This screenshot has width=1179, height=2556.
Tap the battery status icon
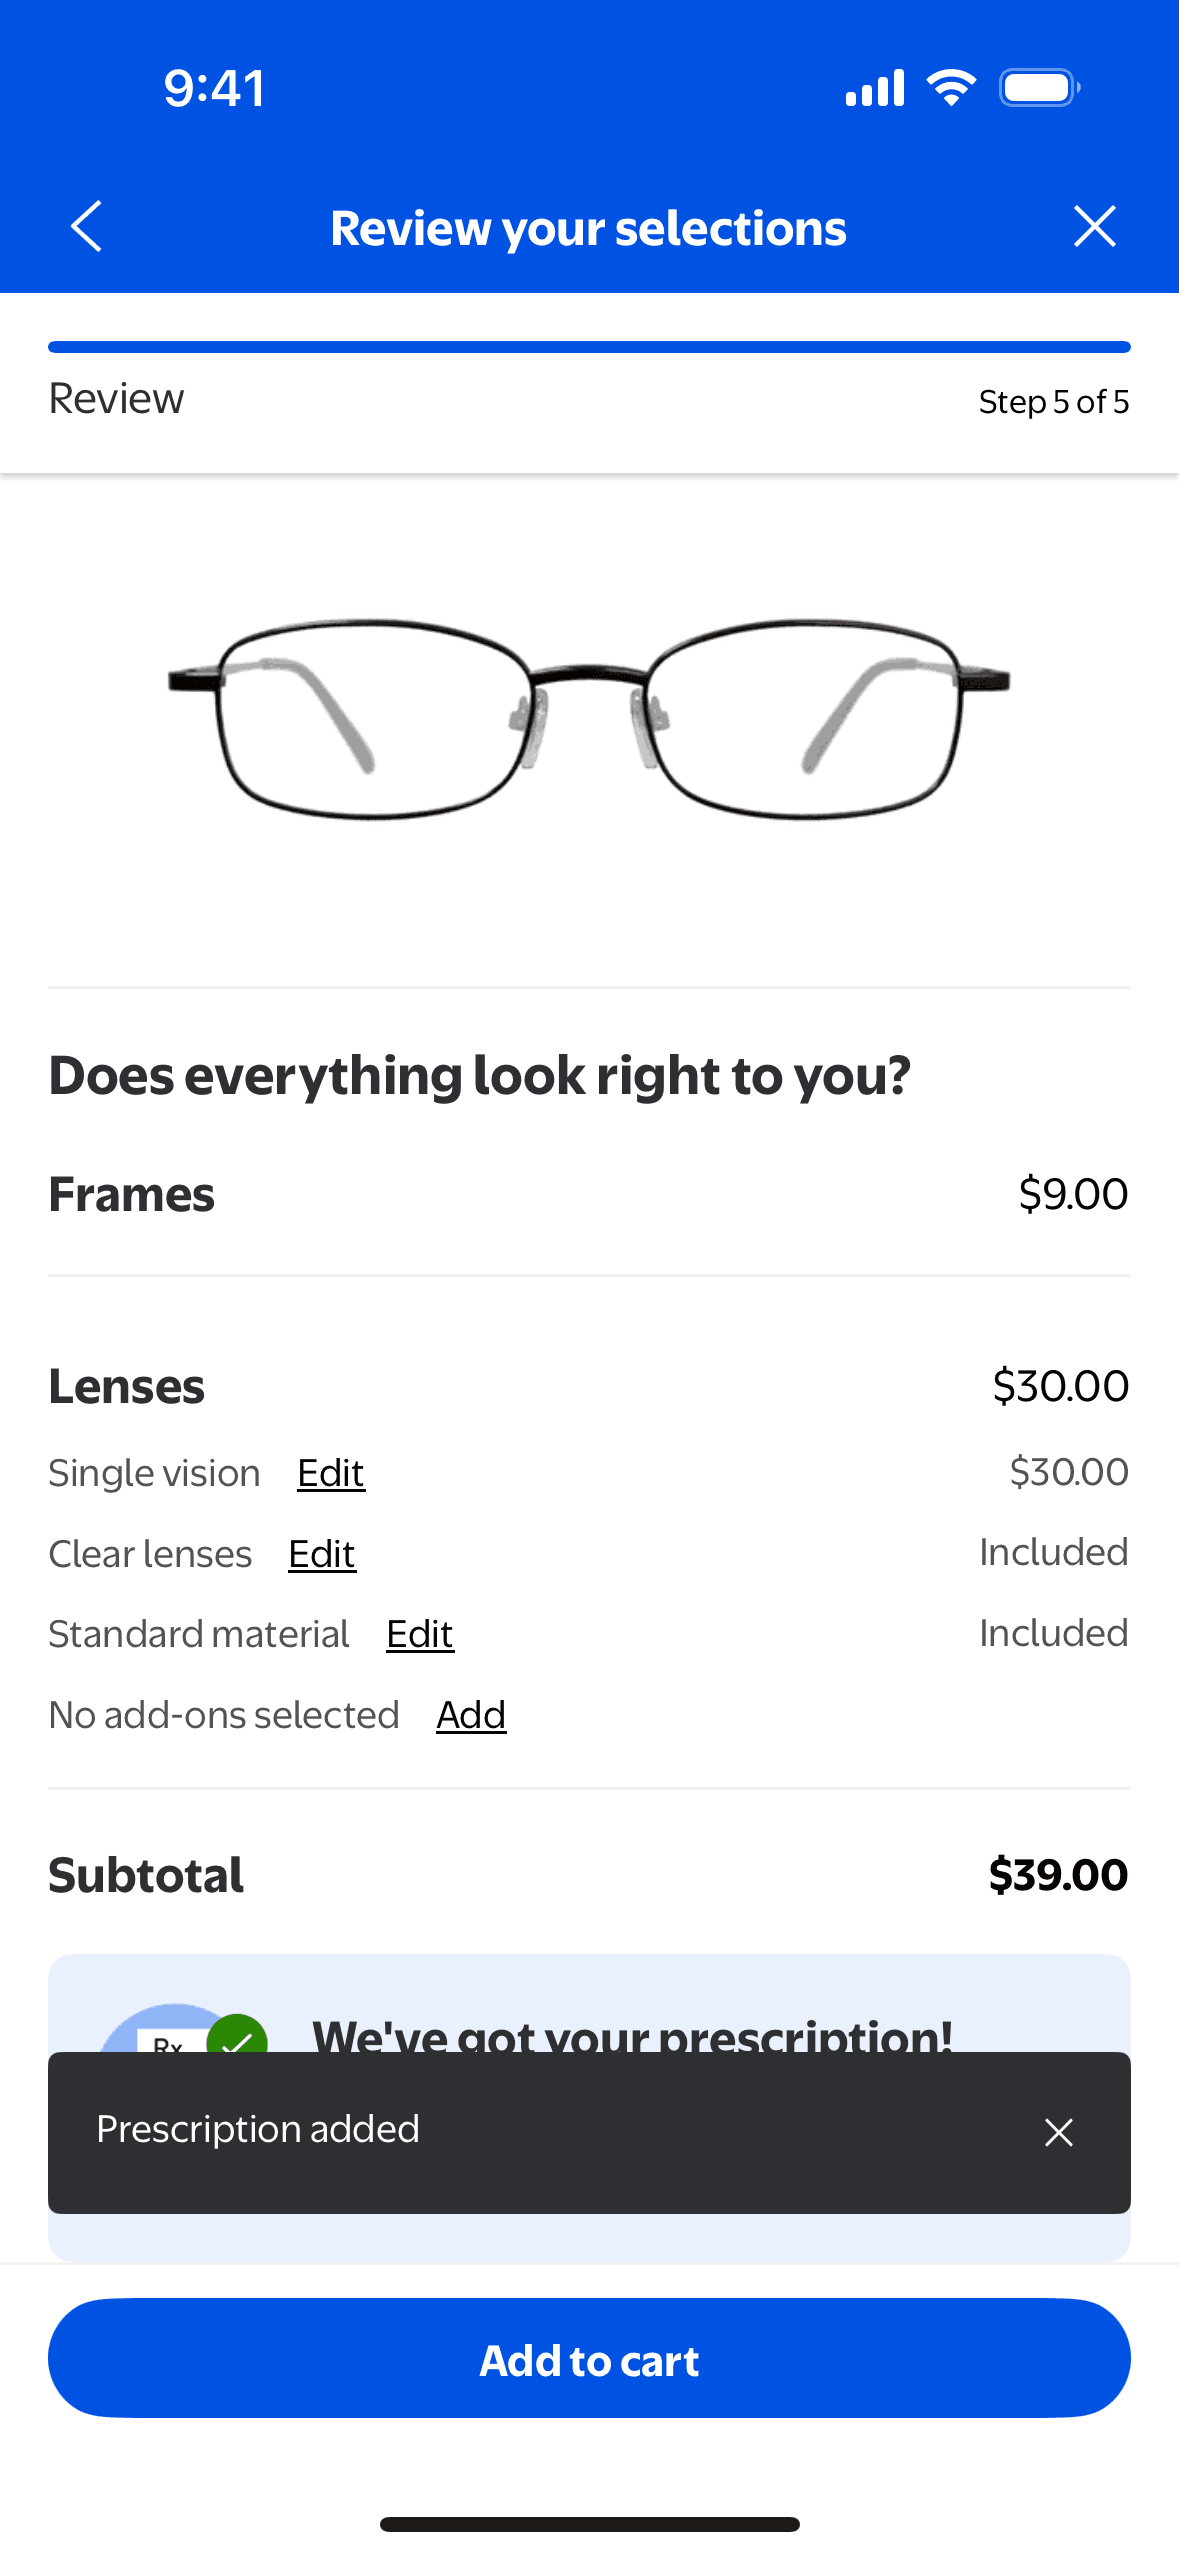(1039, 88)
